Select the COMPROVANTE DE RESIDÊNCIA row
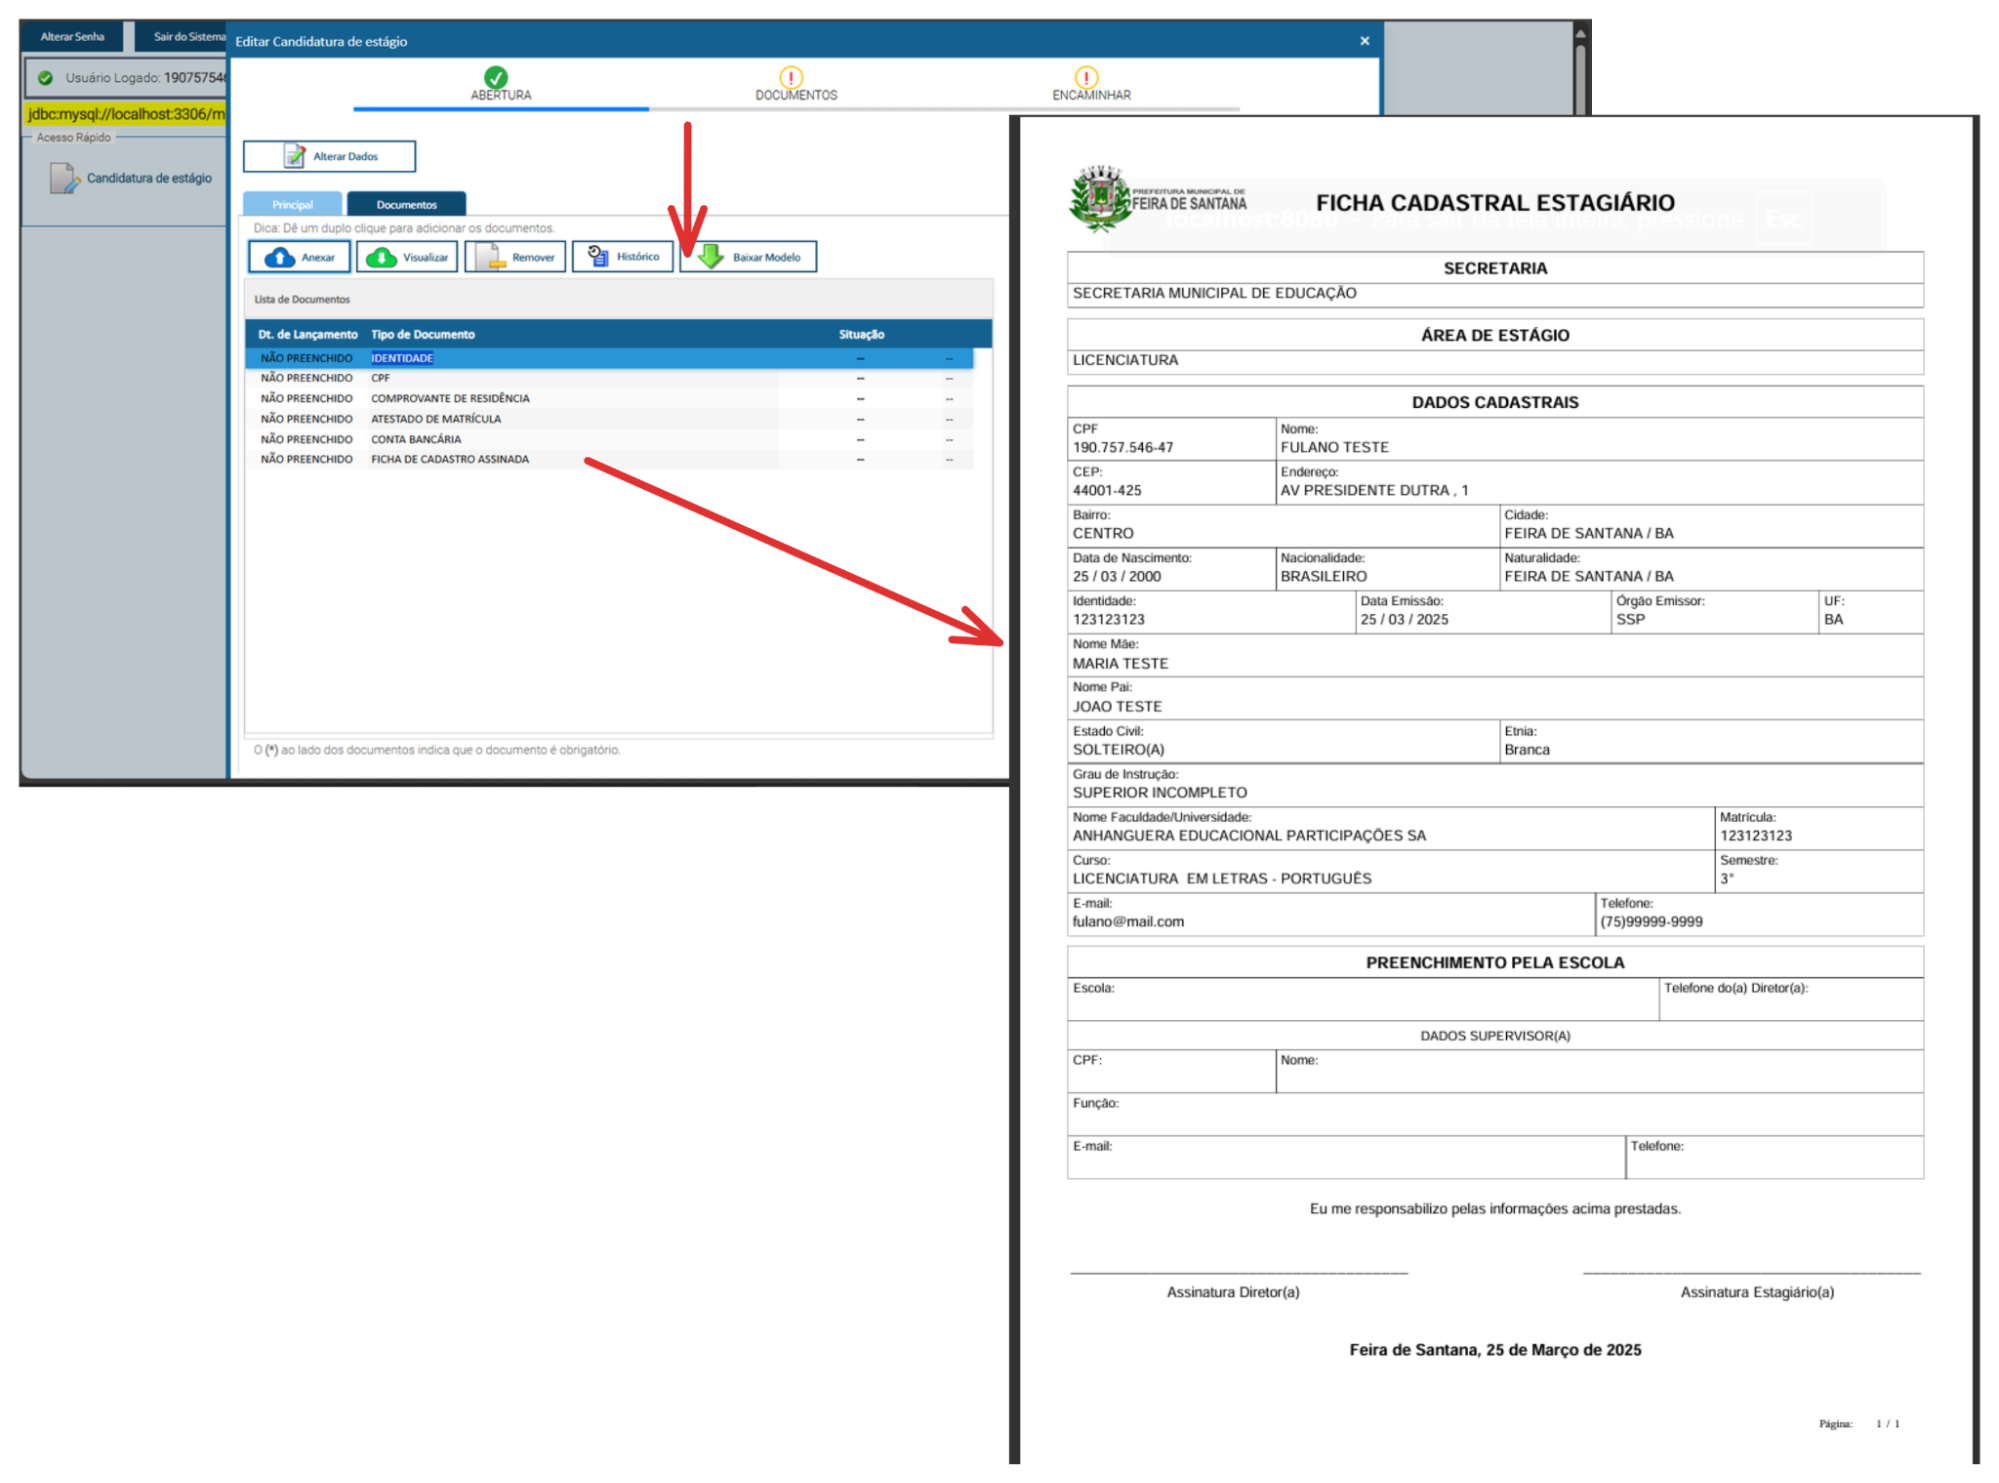This screenshot has height=1483, width=1999. point(450,399)
